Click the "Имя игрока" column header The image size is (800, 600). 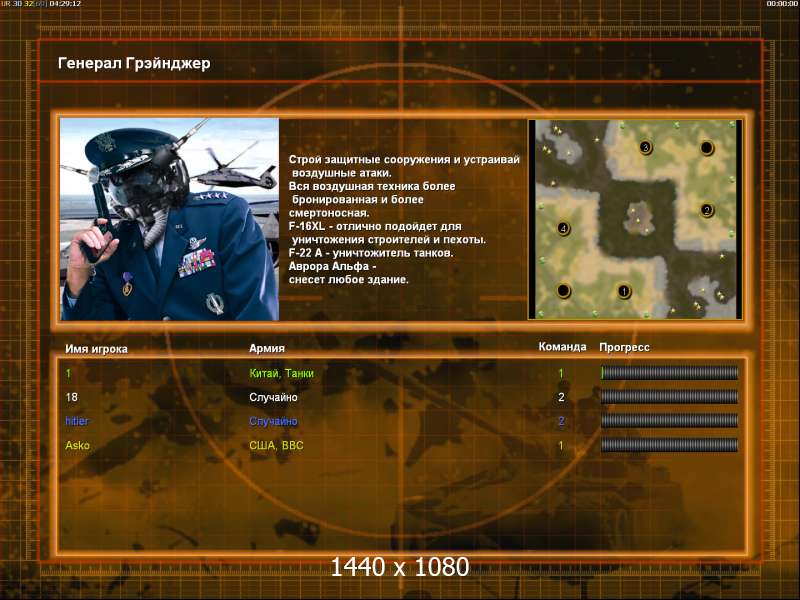96,349
